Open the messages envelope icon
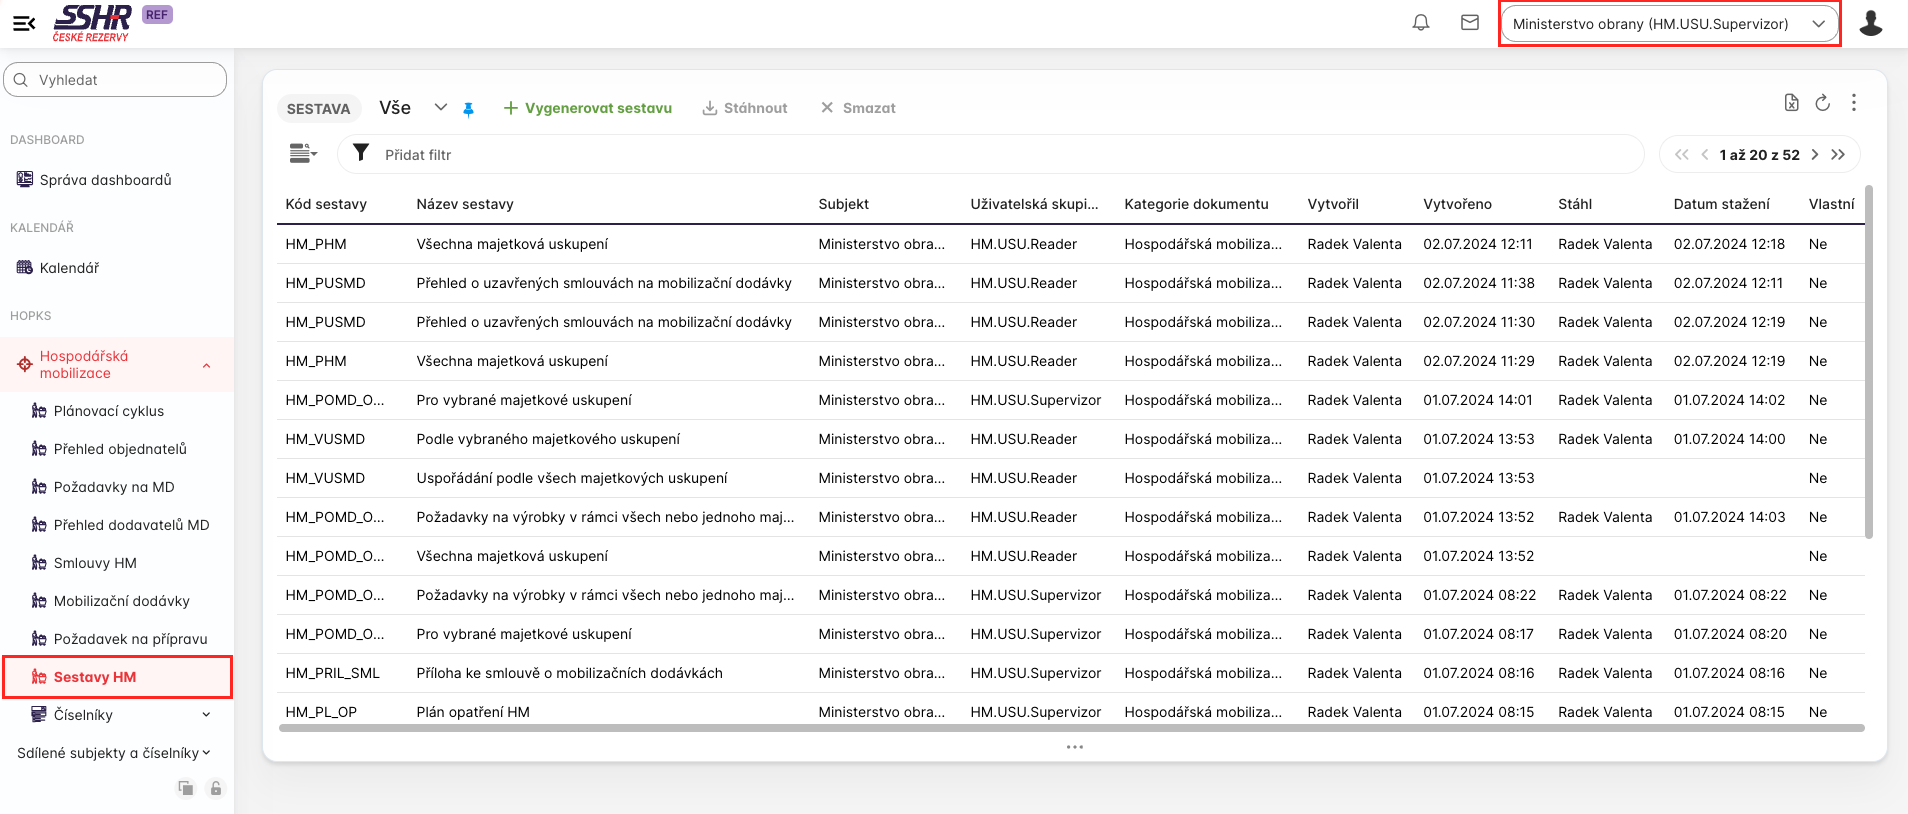This screenshot has width=1908, height=814. click(1469, 23)
